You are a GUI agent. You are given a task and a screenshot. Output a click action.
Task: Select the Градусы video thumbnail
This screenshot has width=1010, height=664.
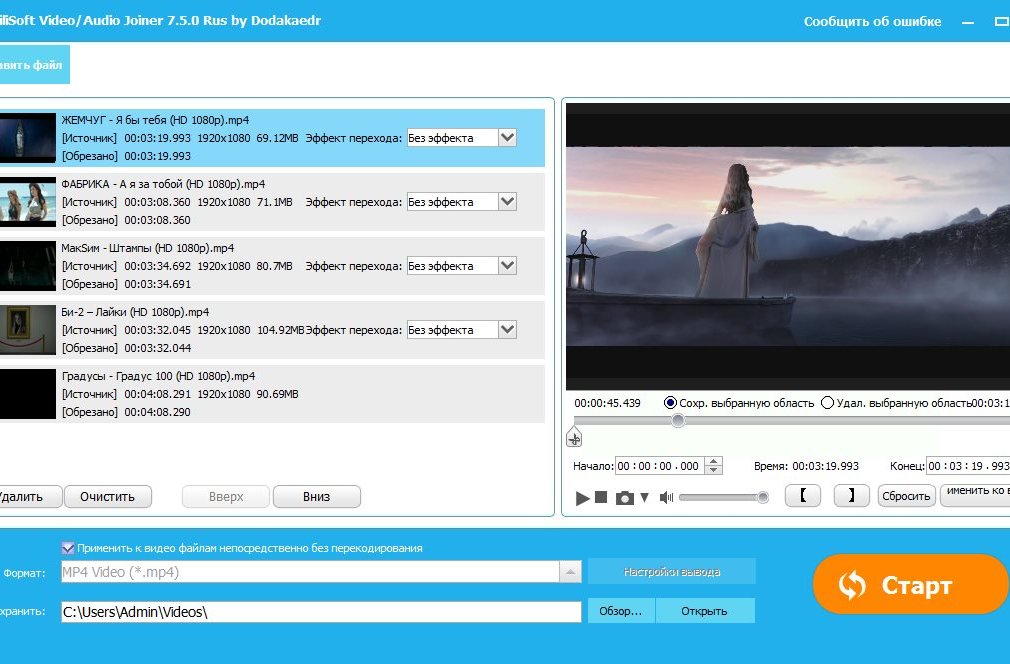point(28,394)
